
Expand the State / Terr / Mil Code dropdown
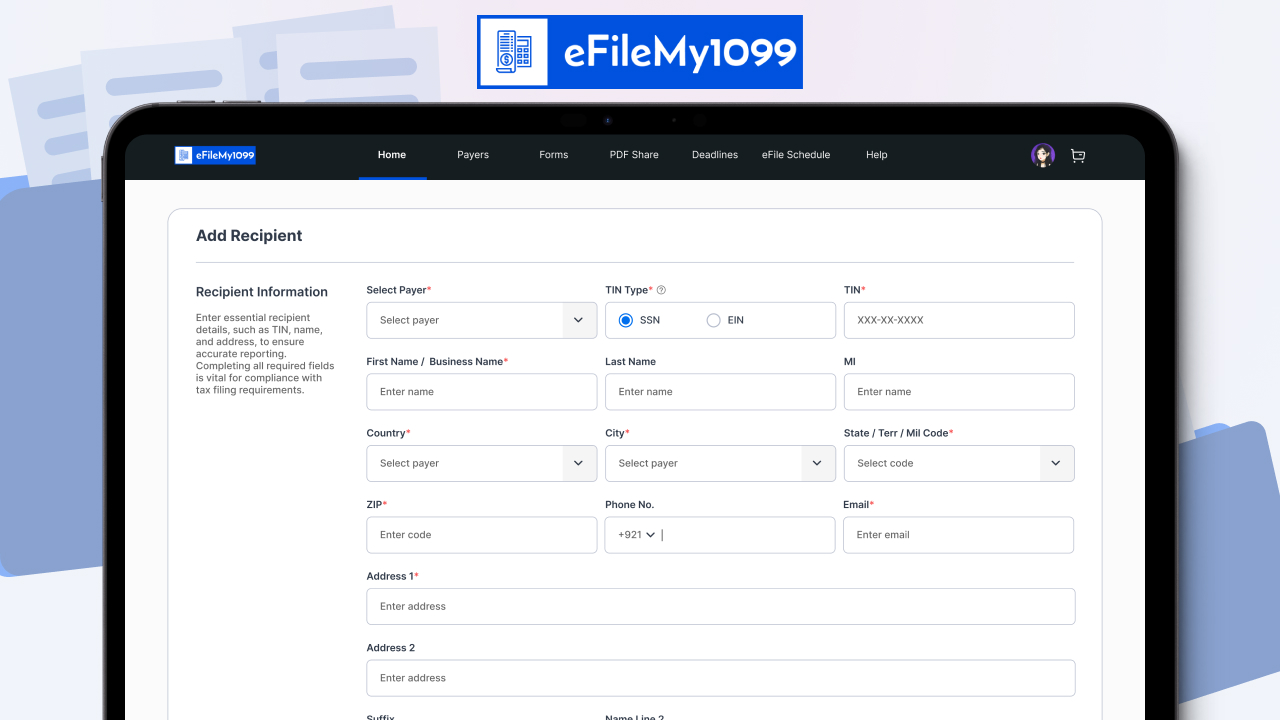click(958, 463)
